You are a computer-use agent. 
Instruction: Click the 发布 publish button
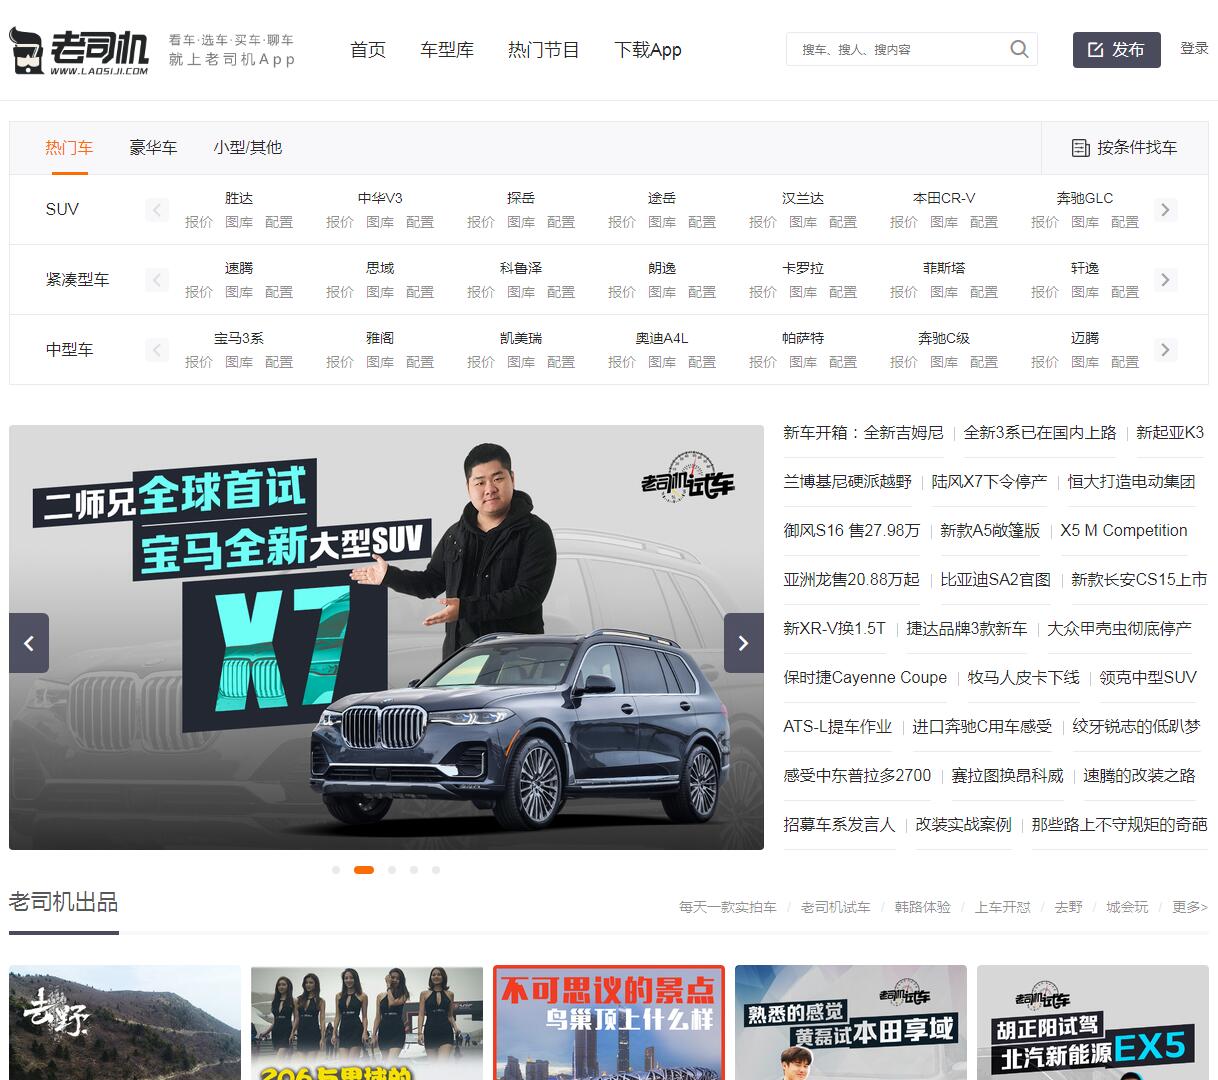tap(1117, 50)
